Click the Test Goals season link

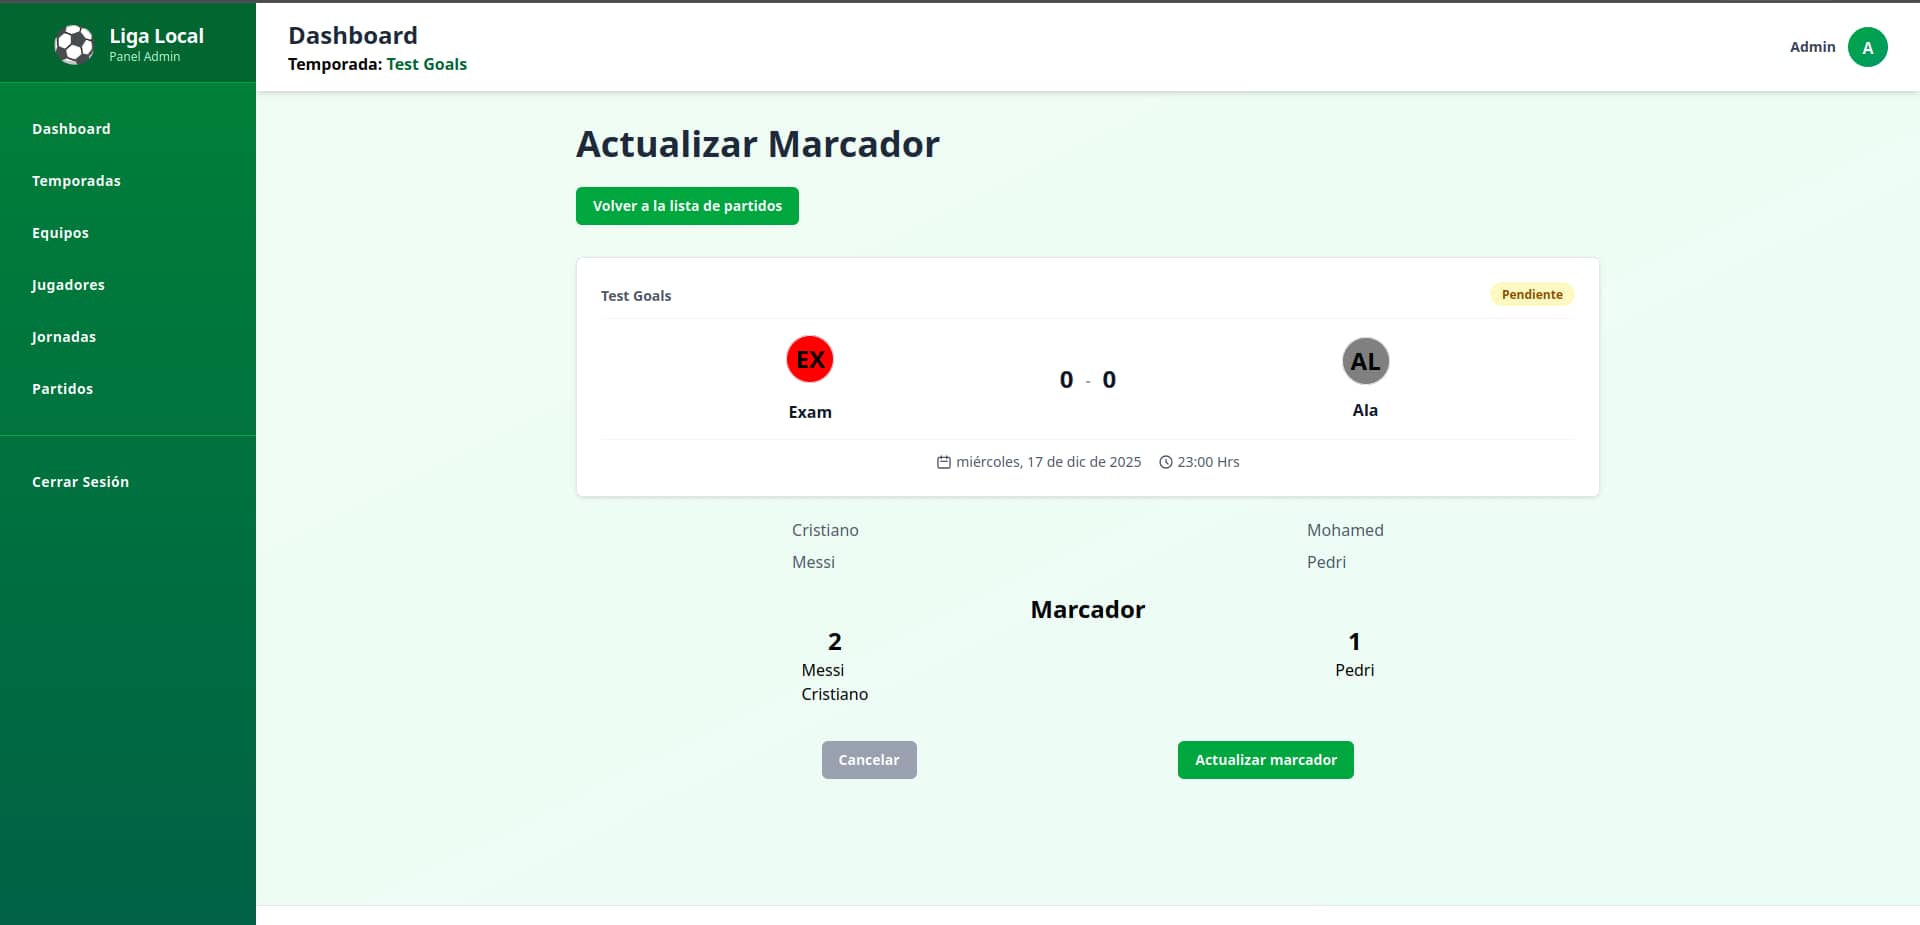tap(426, 64)
